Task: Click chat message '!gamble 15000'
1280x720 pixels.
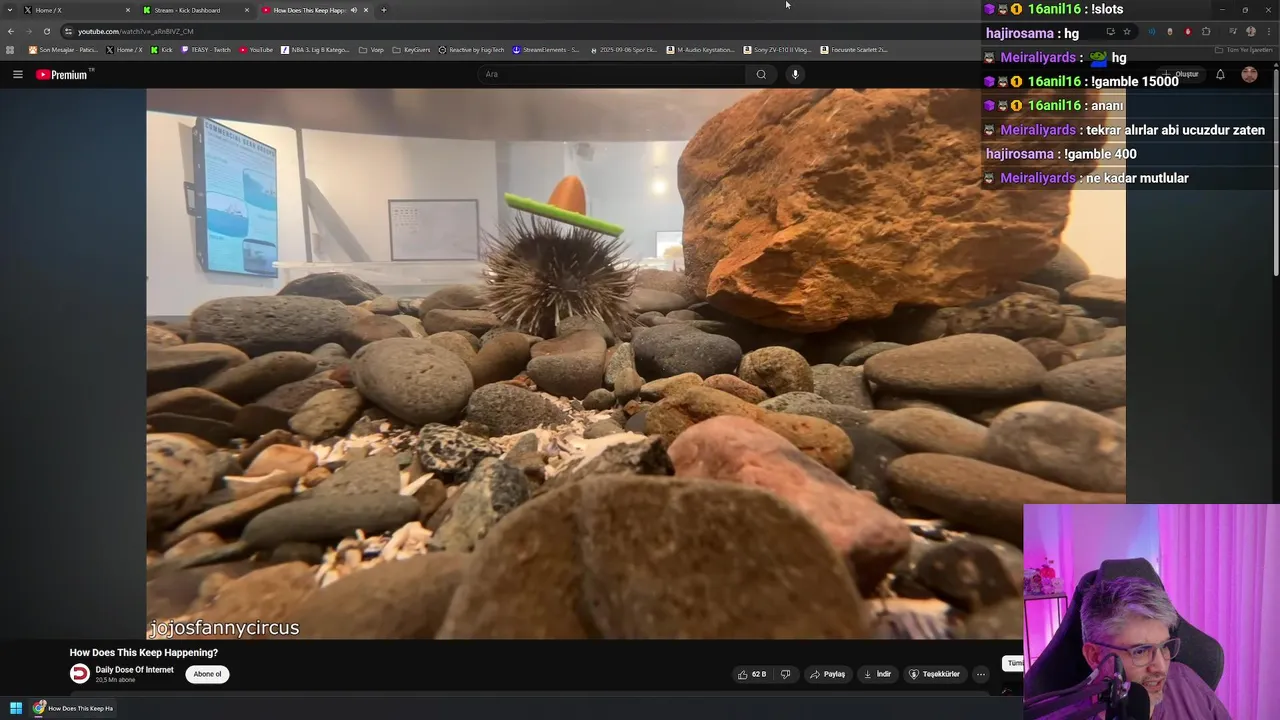Action: pos(1135,82)
